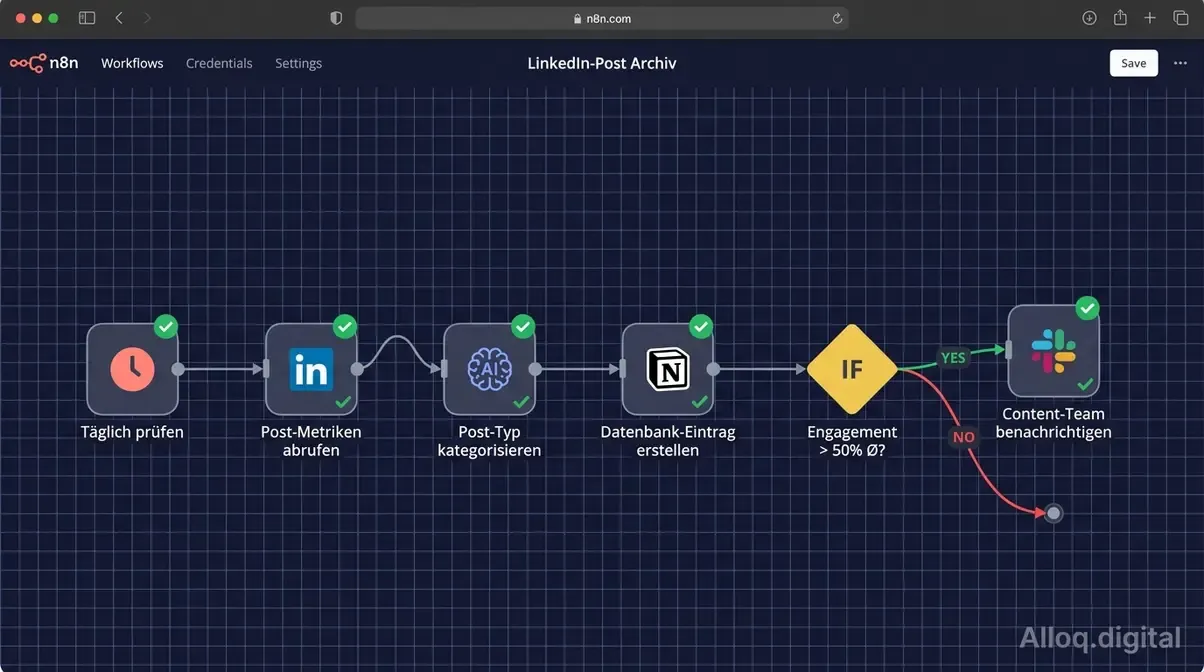The height and width of the screenshot is (672, 1204).
Task: Open the Safari share menu
Action: [x=1120, y=18]
